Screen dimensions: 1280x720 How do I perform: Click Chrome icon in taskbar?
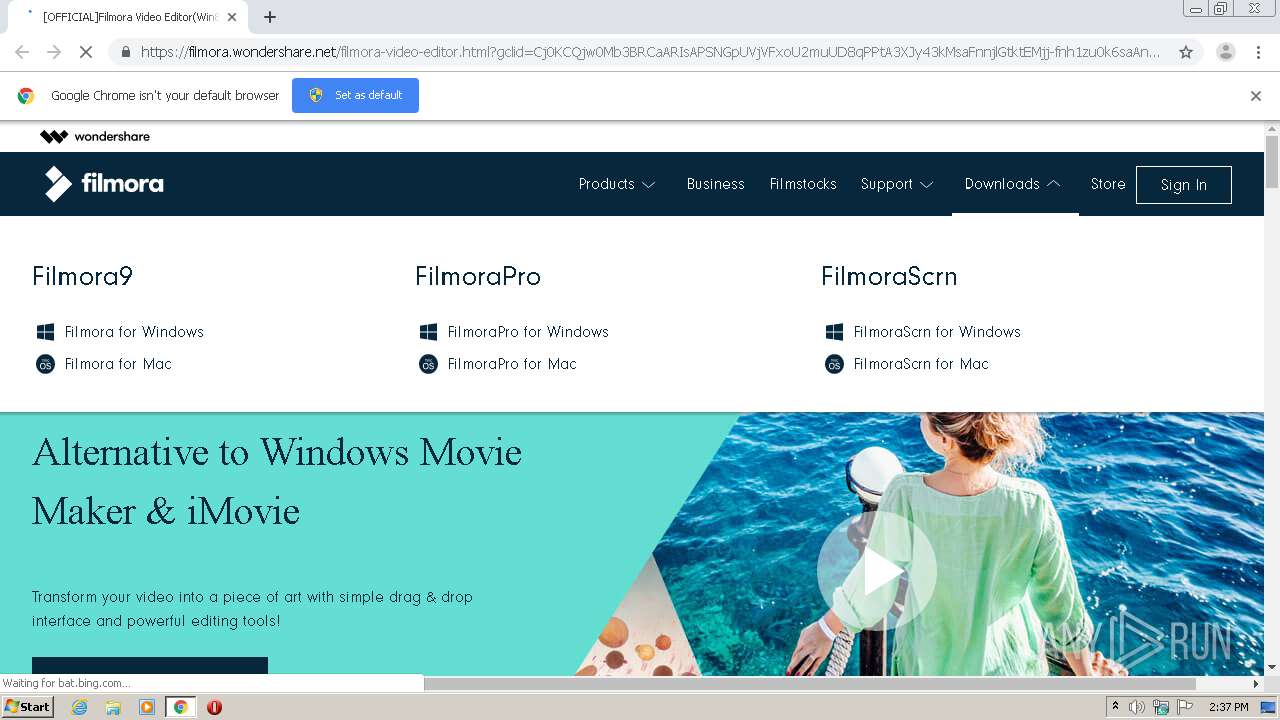click(181, 707)
